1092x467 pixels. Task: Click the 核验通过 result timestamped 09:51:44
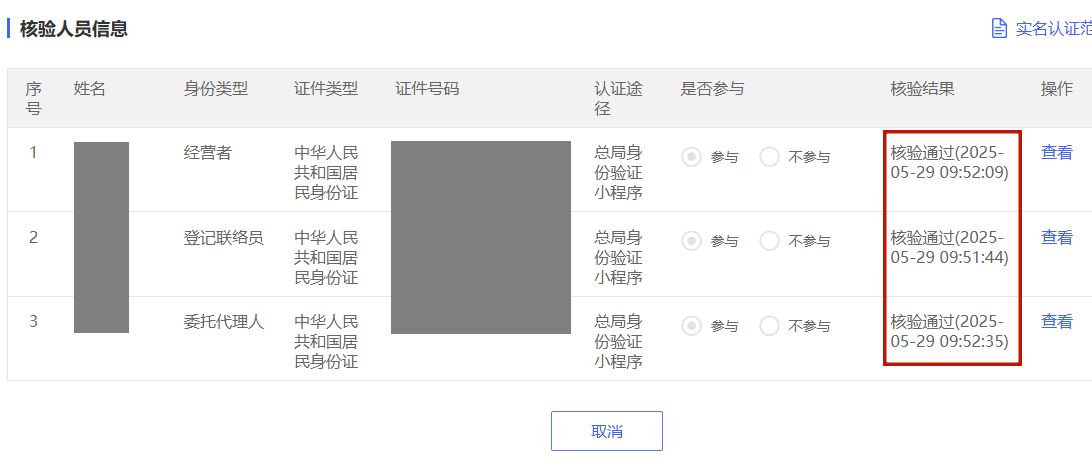949,248
